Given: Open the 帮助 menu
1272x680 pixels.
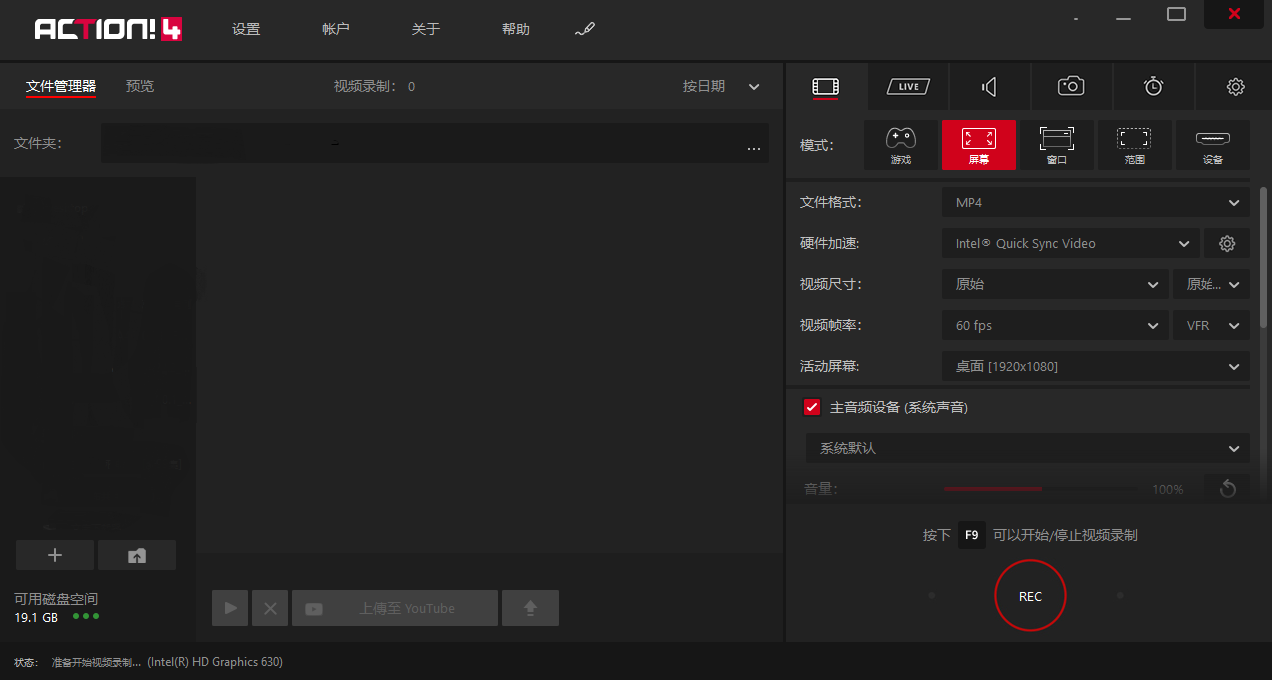Looking at the screenshot, I should click(516, 29).
